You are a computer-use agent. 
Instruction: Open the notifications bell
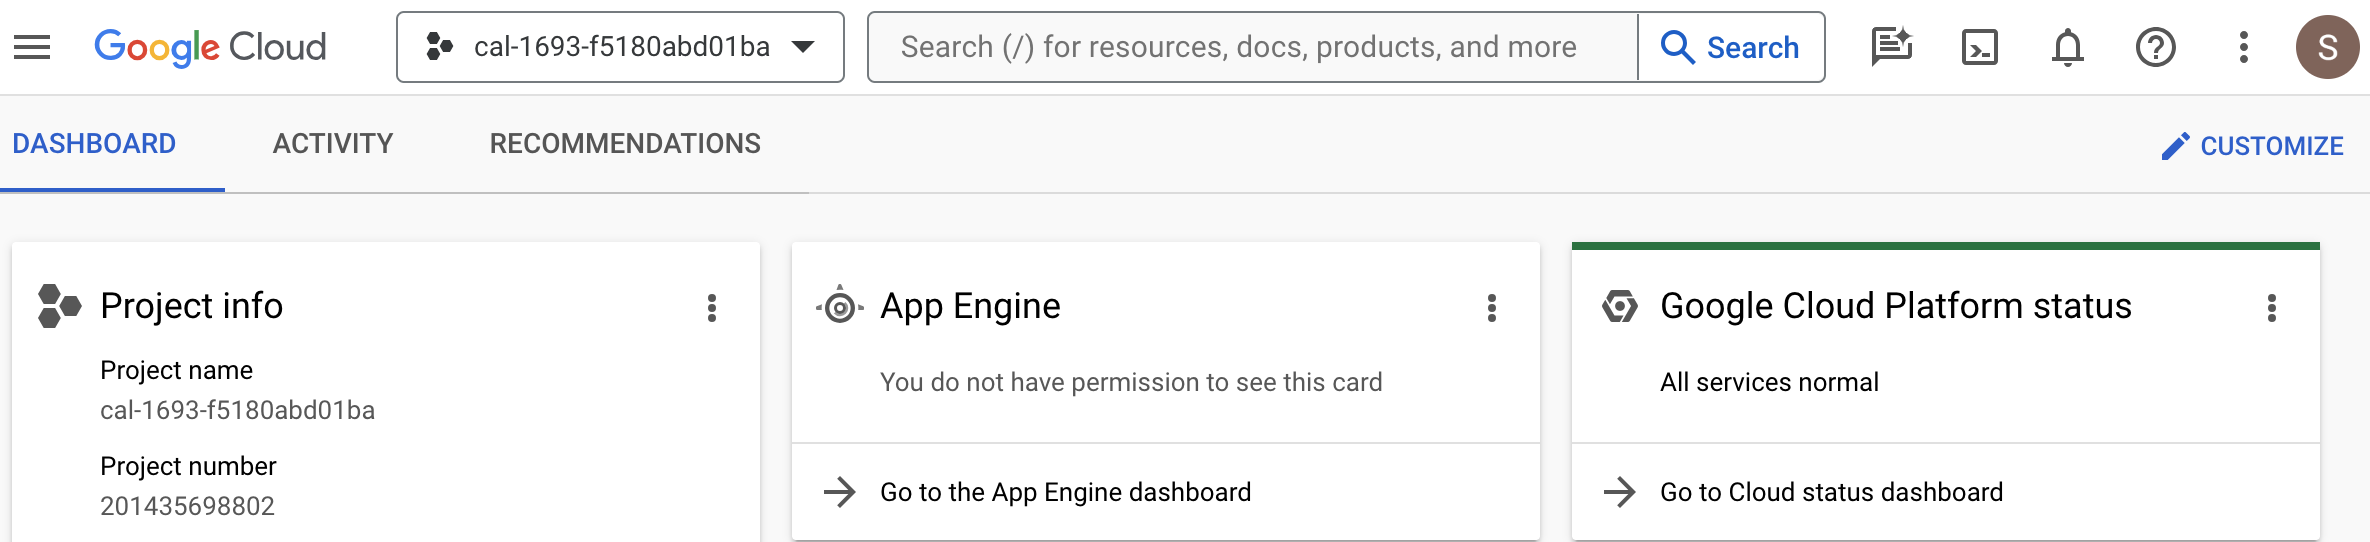tap(2067, 47)
